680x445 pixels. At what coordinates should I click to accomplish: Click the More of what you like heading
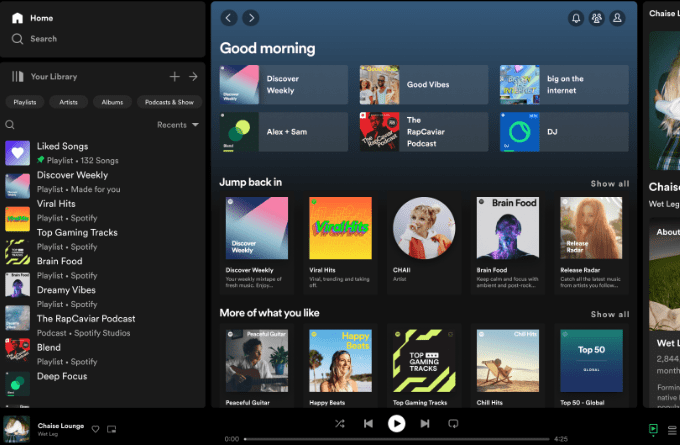tap(269, 313)
